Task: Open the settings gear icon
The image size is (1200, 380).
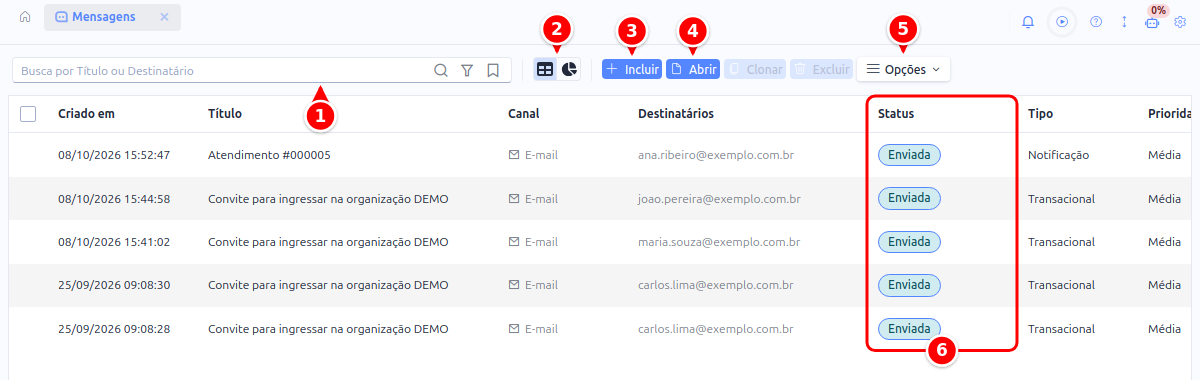Action: click(1180, 21)
